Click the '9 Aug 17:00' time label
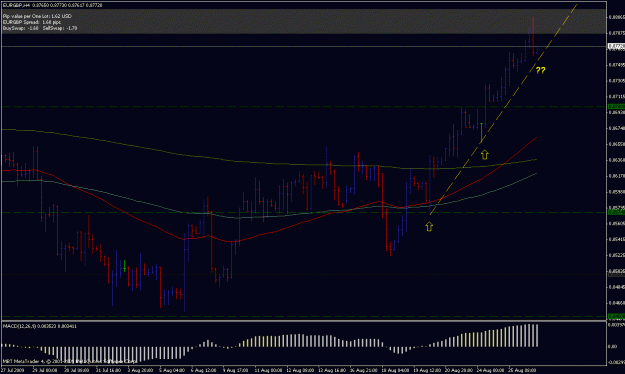625x374 pixels. pos(235,370)
